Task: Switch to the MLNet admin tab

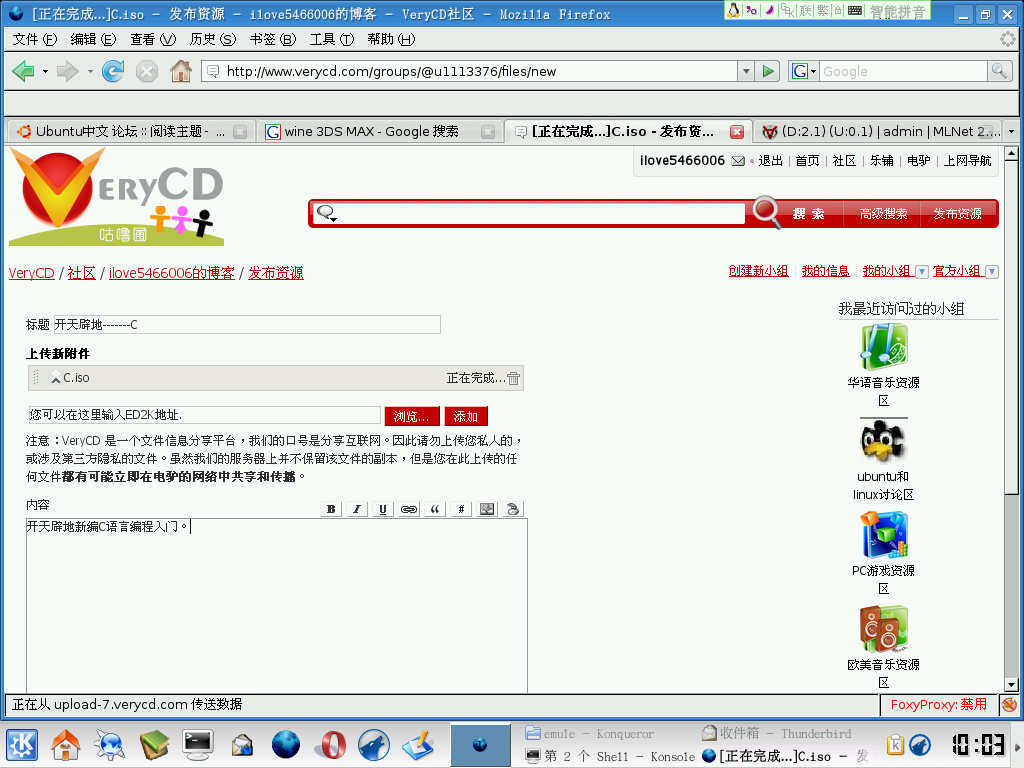Action: click(878, 131)
